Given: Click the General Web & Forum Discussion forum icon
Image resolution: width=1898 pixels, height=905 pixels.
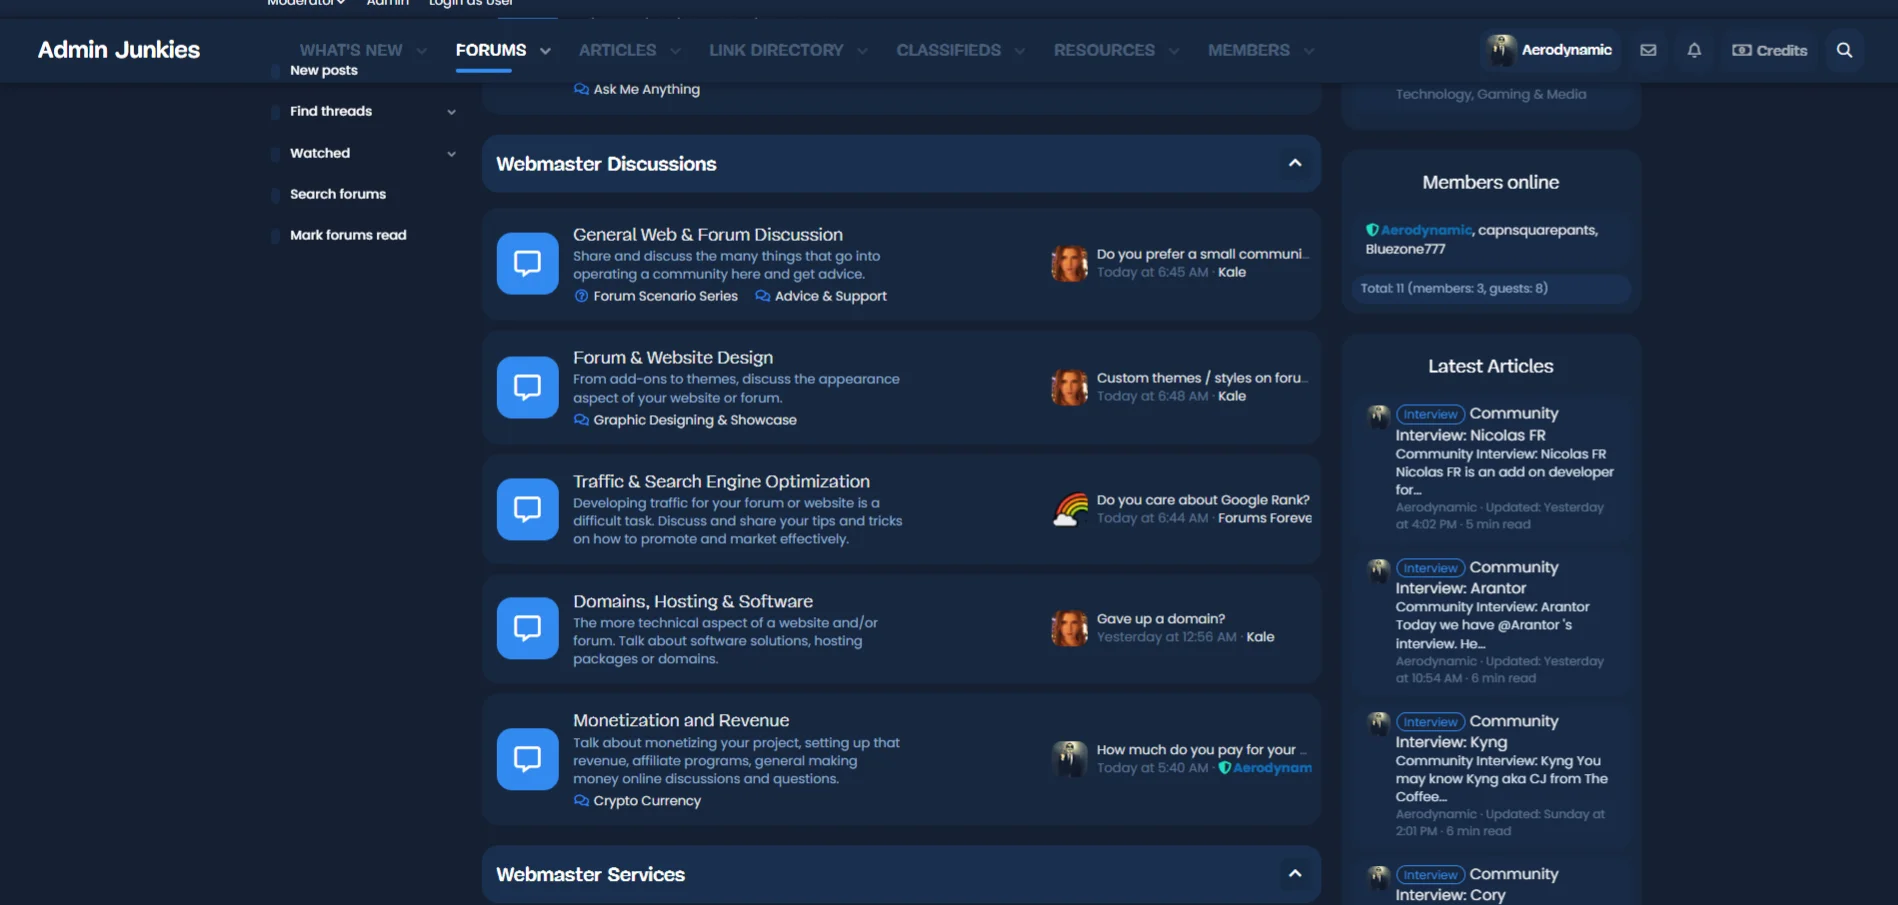Looking at the screenshot, I should coord(527,264).
